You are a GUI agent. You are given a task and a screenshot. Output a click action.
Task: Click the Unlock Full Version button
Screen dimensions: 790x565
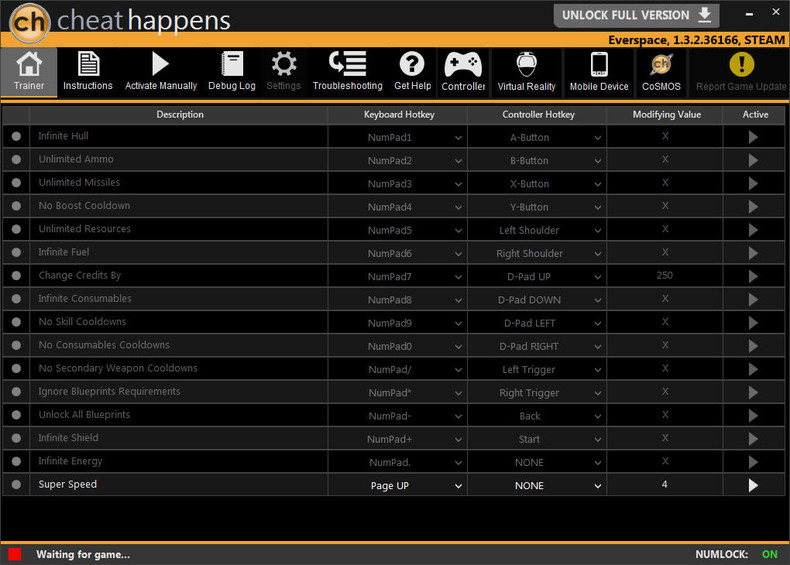[636, 15]
